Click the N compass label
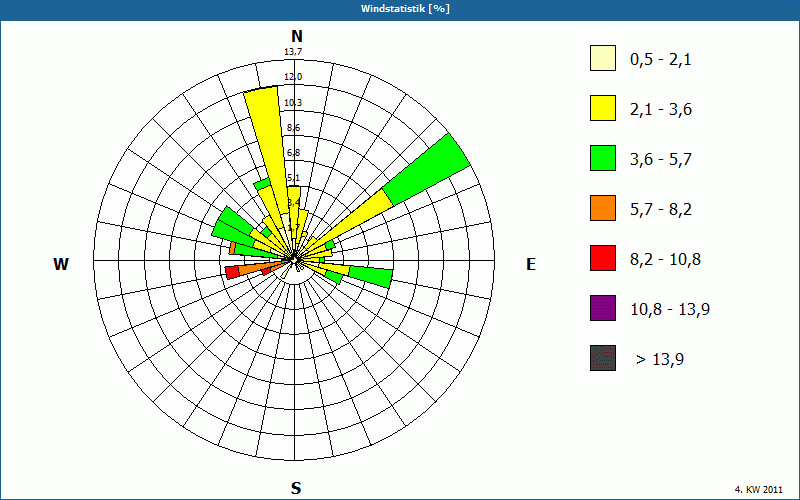 296,37
